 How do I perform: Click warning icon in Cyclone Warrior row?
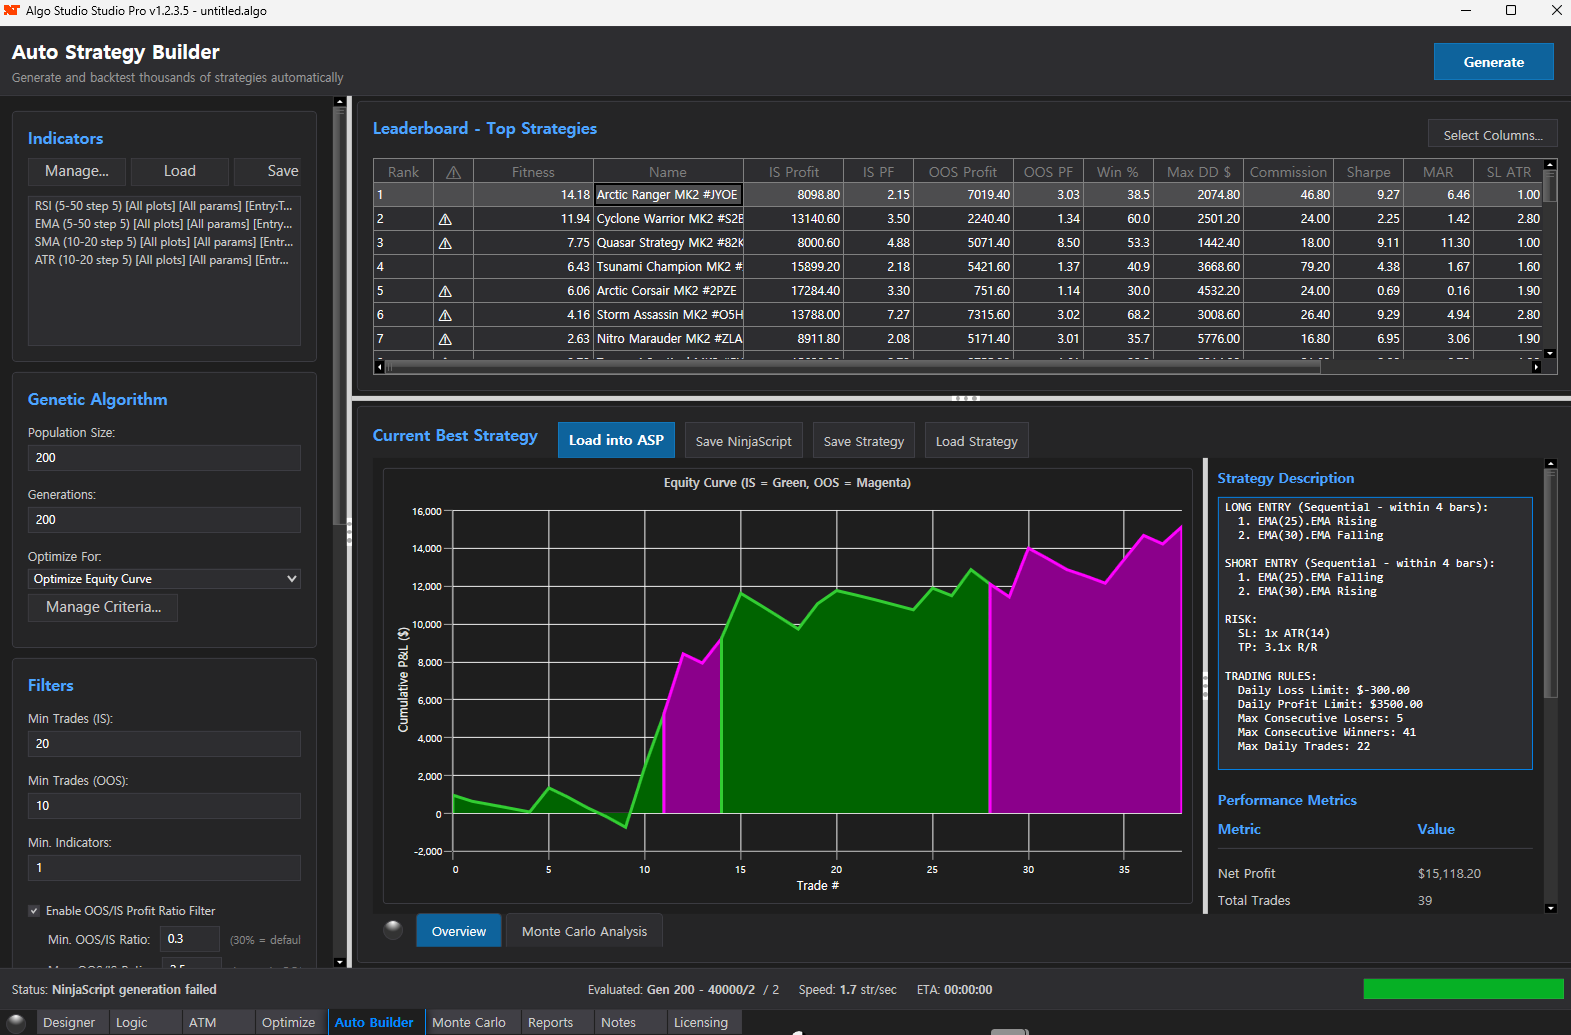pyautogui.click(x=445, y=219)
